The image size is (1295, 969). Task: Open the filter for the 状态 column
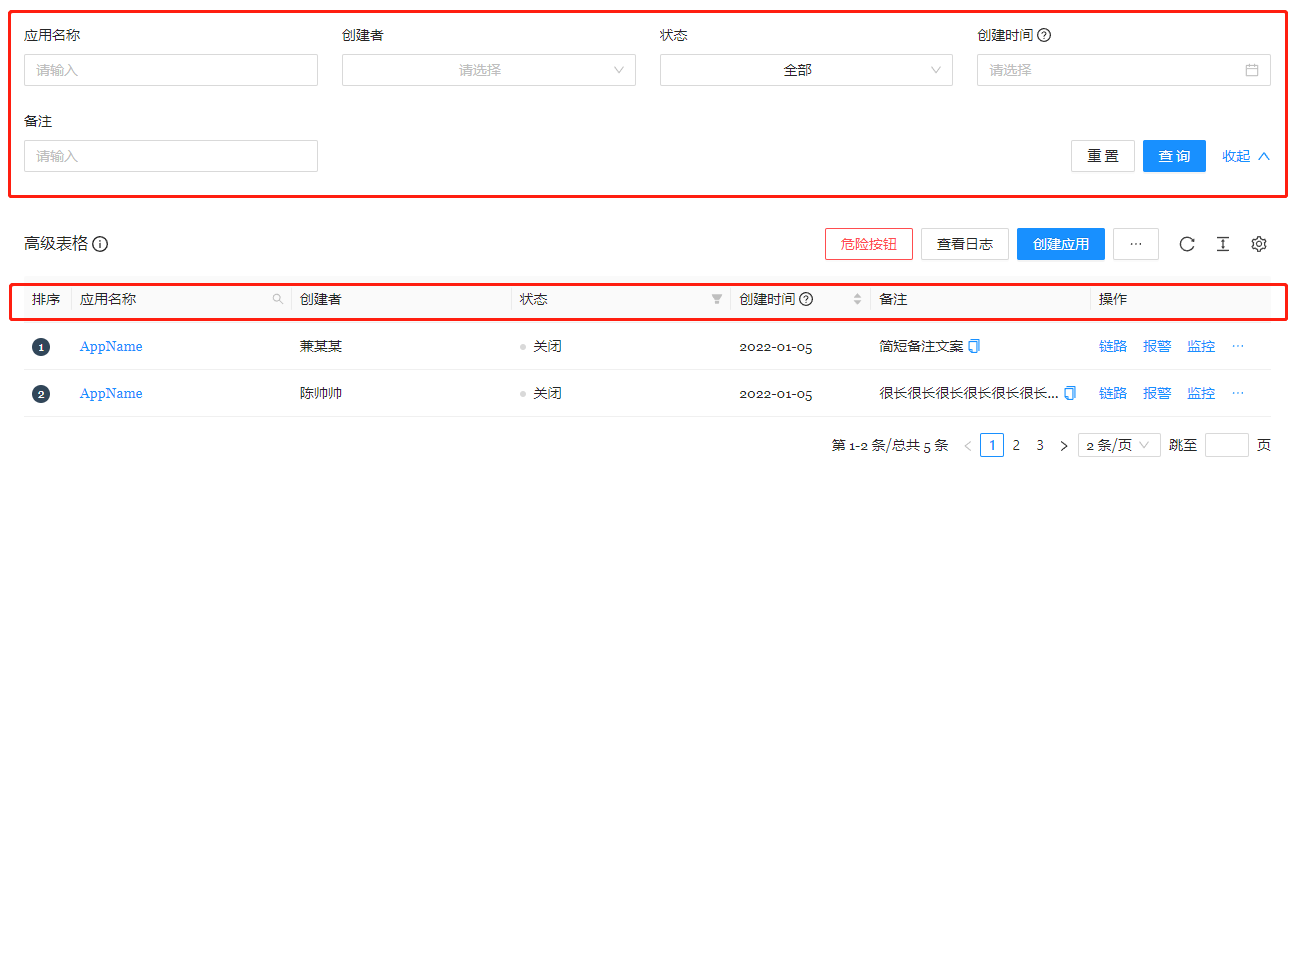716,298
